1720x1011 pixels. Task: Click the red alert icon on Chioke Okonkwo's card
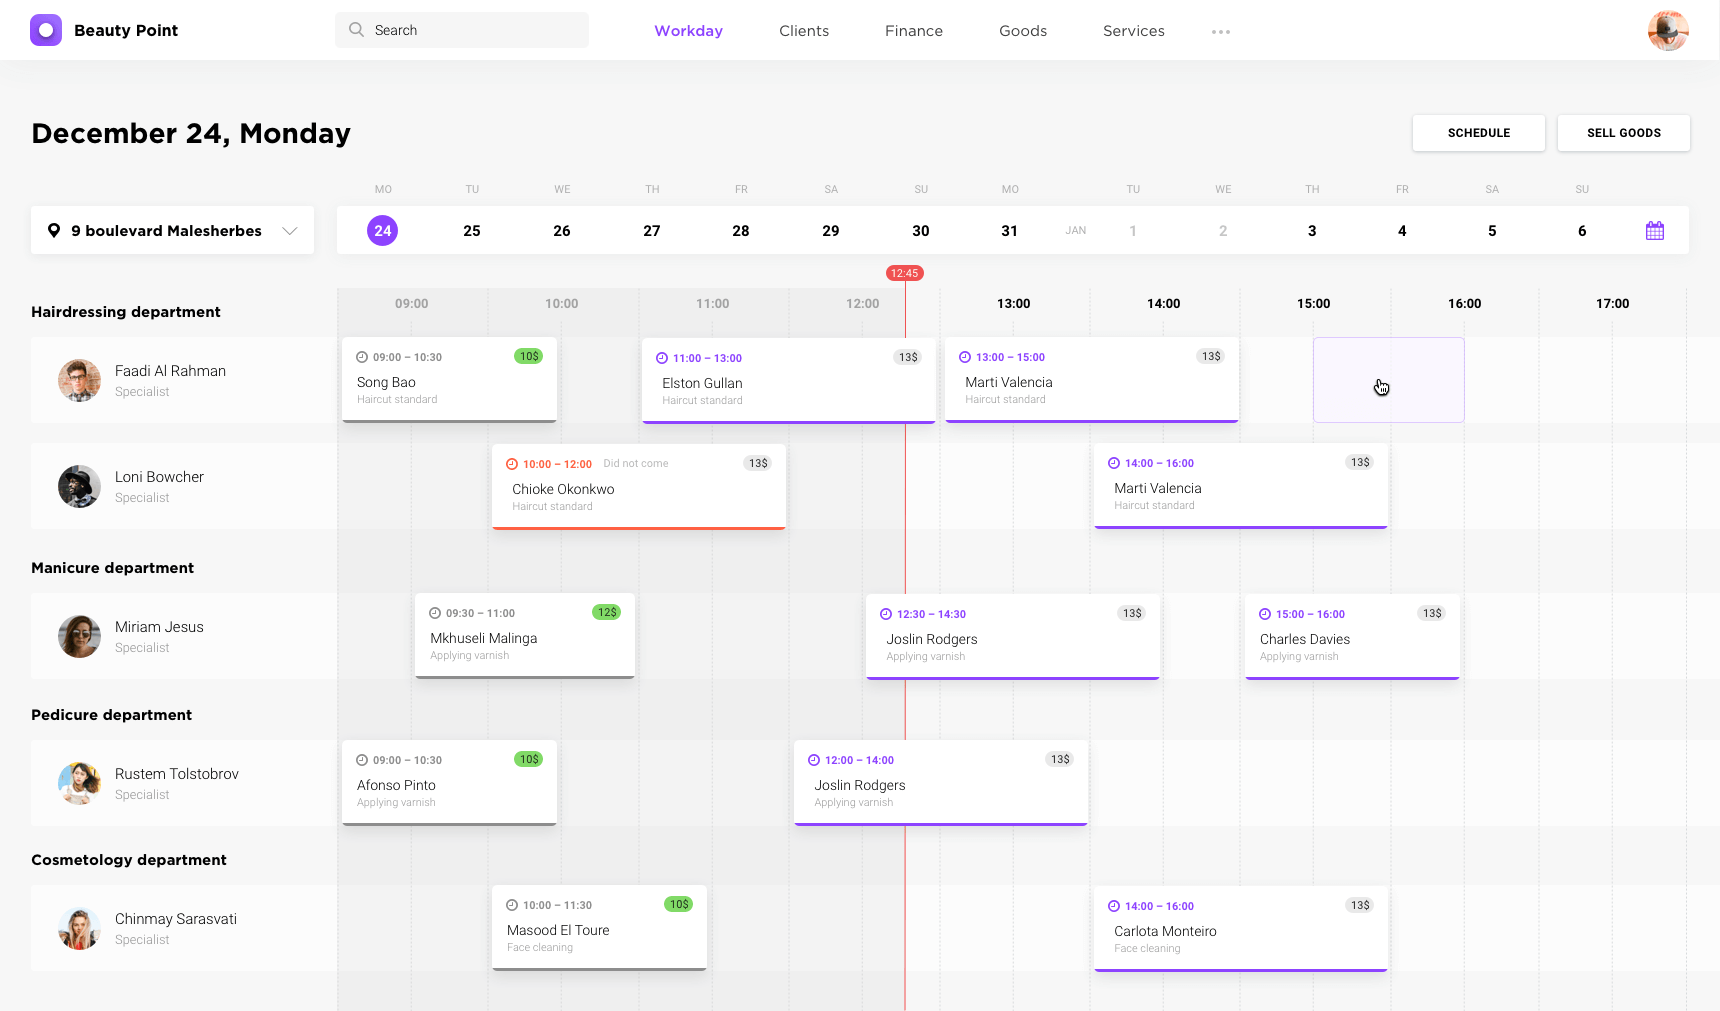coord(510,463)
